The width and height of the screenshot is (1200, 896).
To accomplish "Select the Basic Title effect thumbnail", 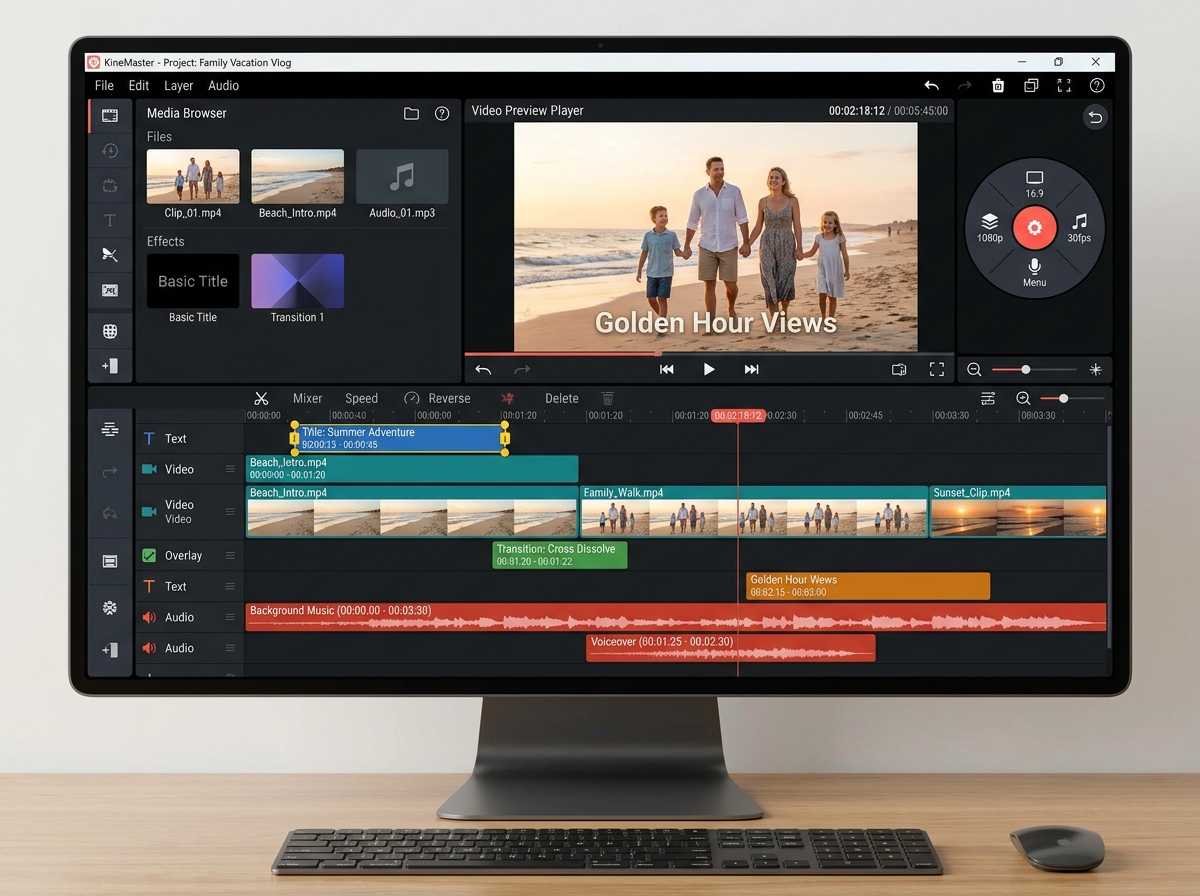I will click(x=193, y=281).
